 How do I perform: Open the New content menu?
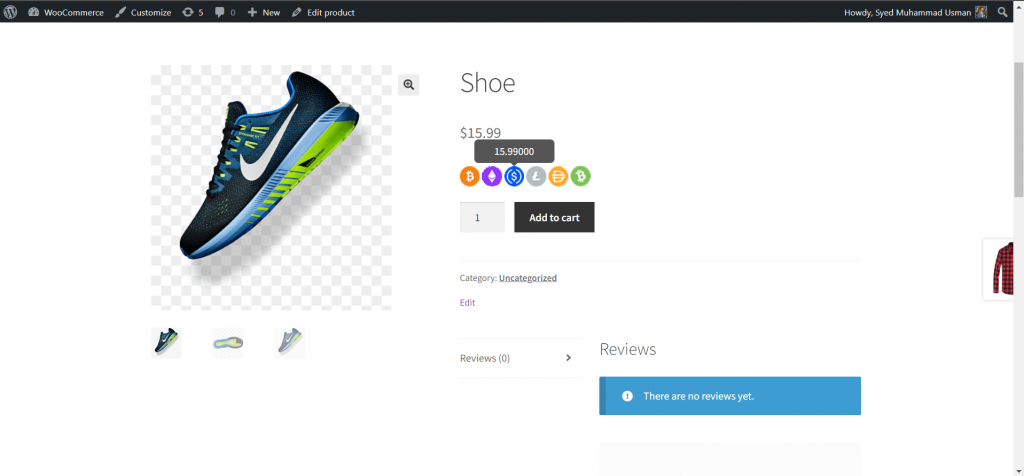coord(264,12)
